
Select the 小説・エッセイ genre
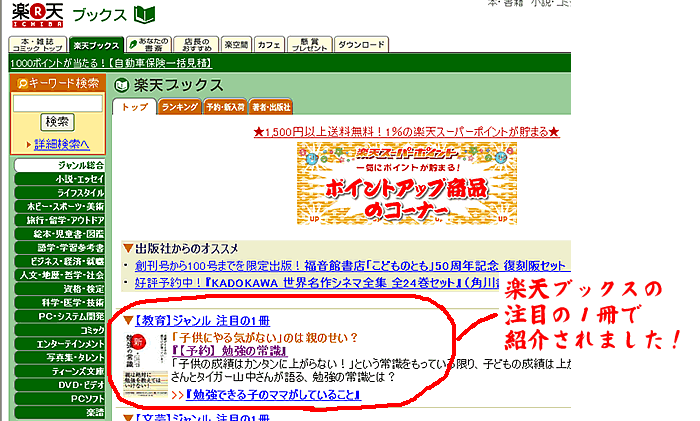60,179
